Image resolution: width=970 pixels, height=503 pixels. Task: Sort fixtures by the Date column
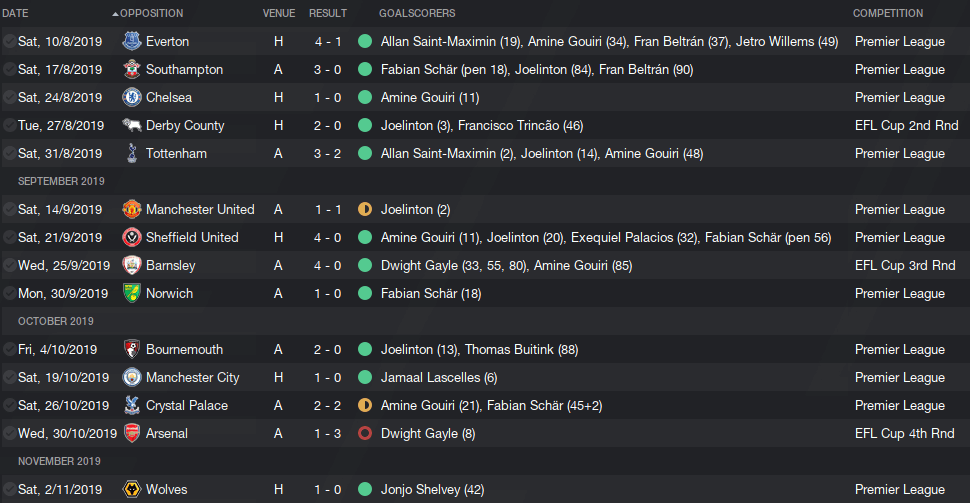point(15,13)
